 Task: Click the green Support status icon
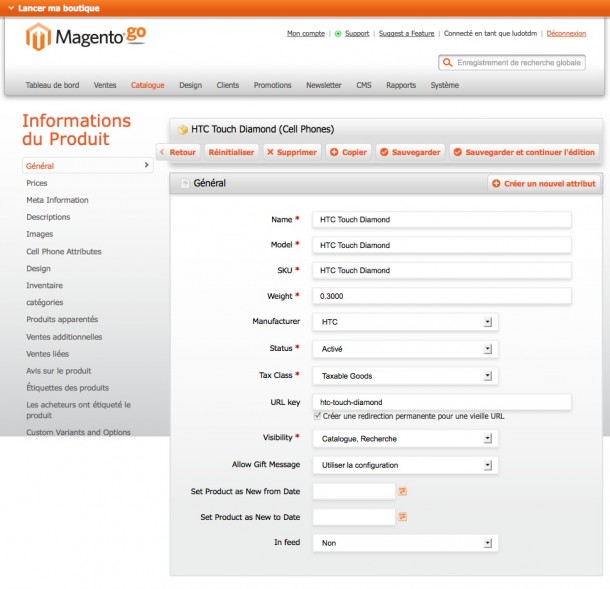[x=338, y=34]
